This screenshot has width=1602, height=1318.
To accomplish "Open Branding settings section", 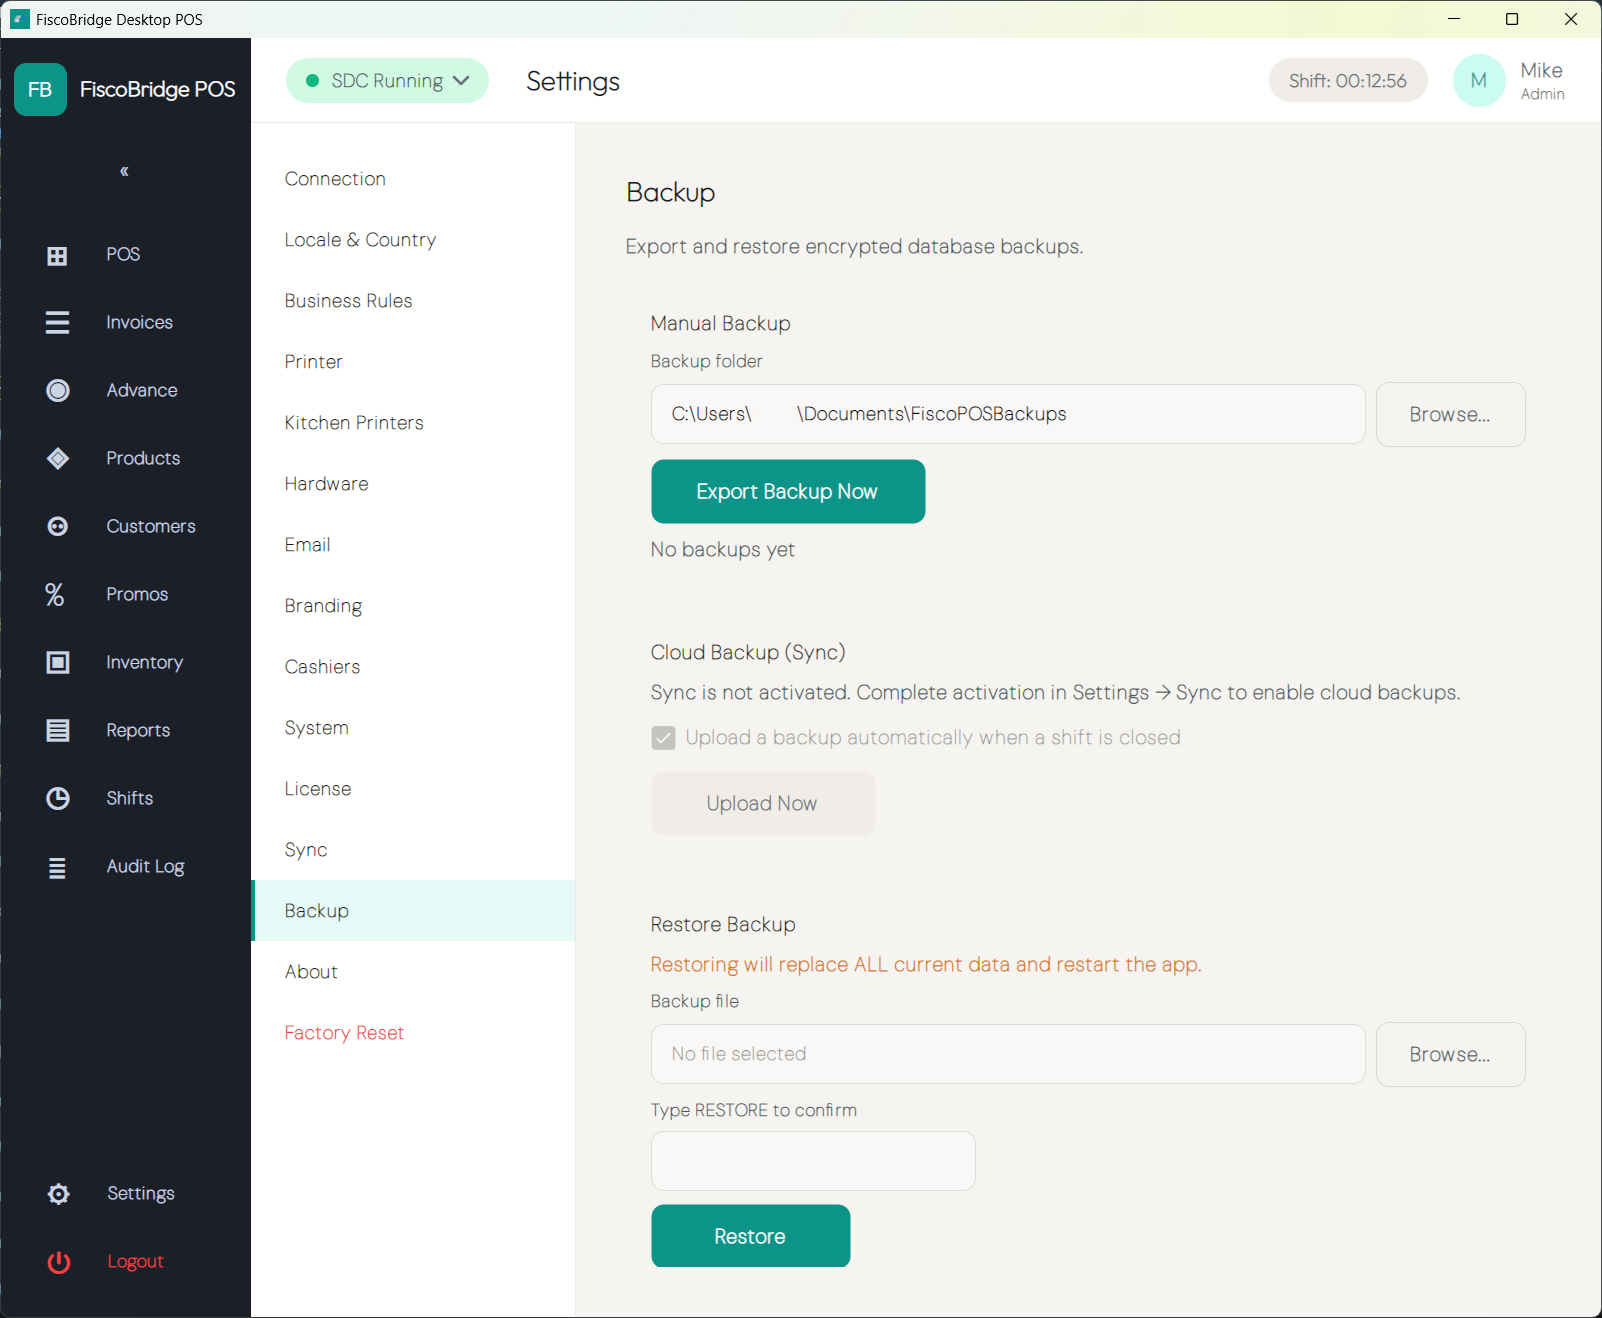I will (413, 606).
